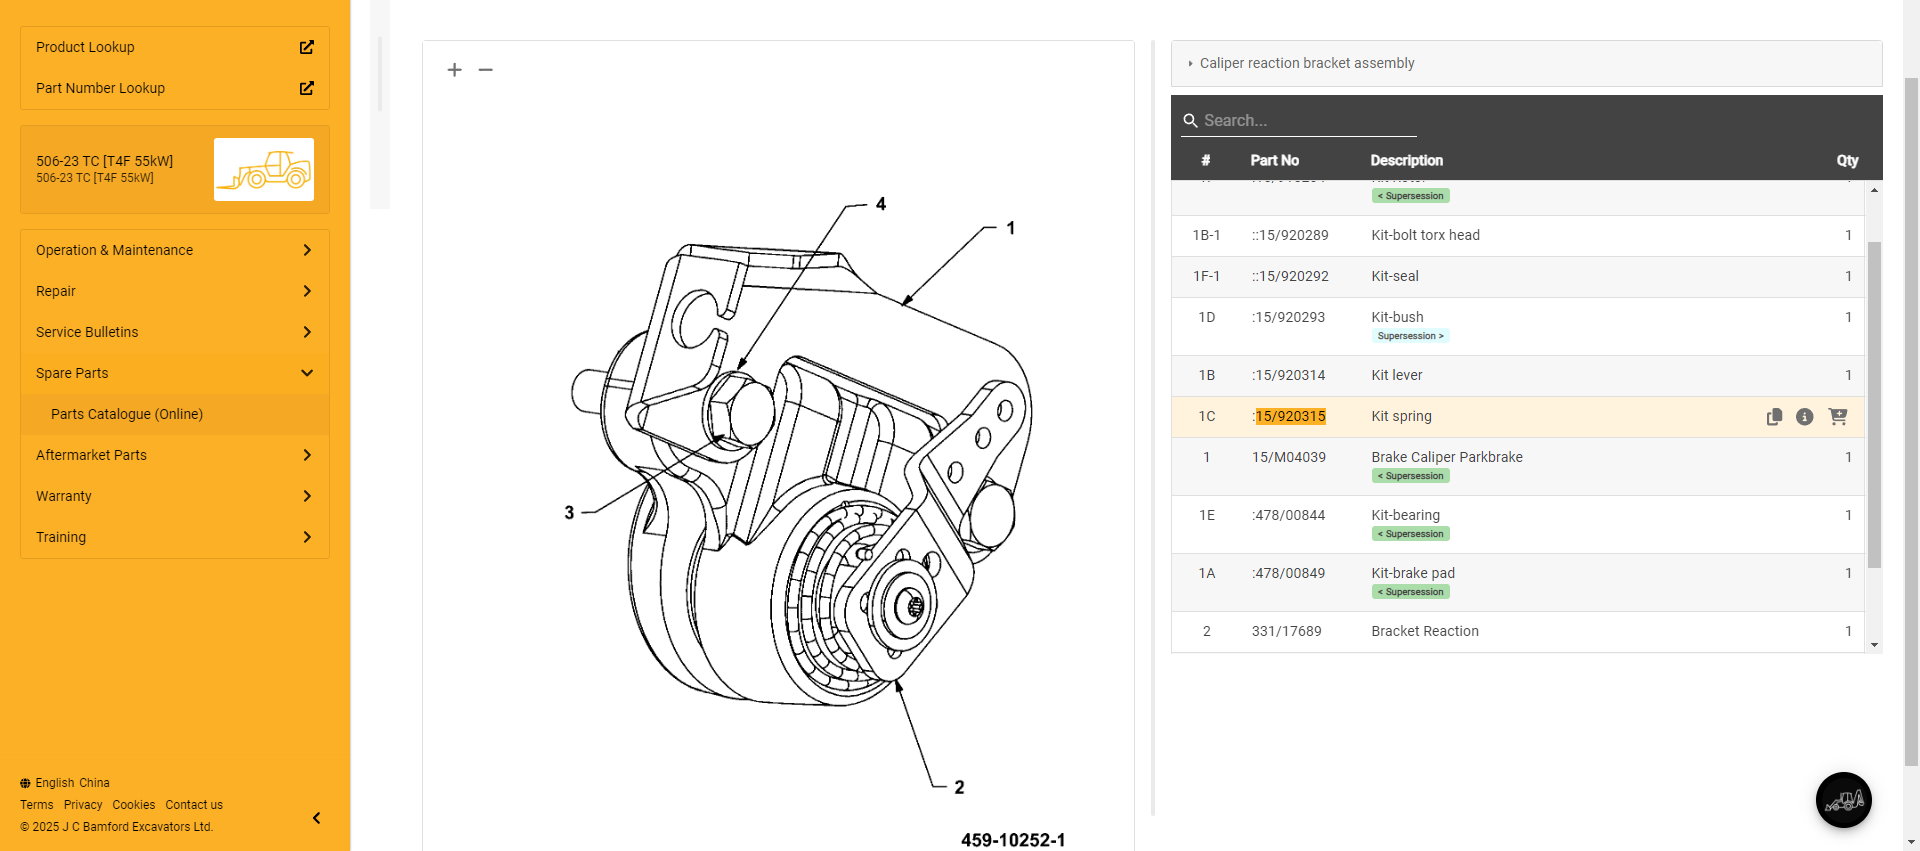
Task: Expand Caliper reaction bracket assembly section
Action: point(1306,63)
